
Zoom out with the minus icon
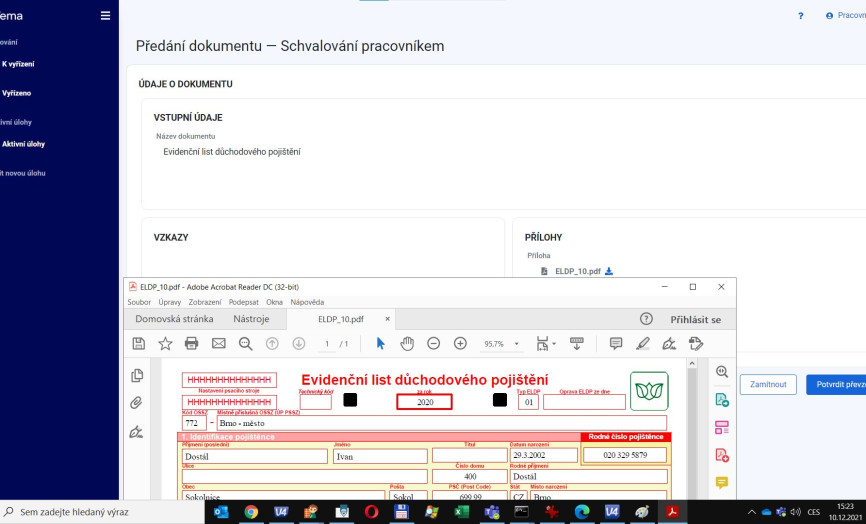(x=434, y=343)
